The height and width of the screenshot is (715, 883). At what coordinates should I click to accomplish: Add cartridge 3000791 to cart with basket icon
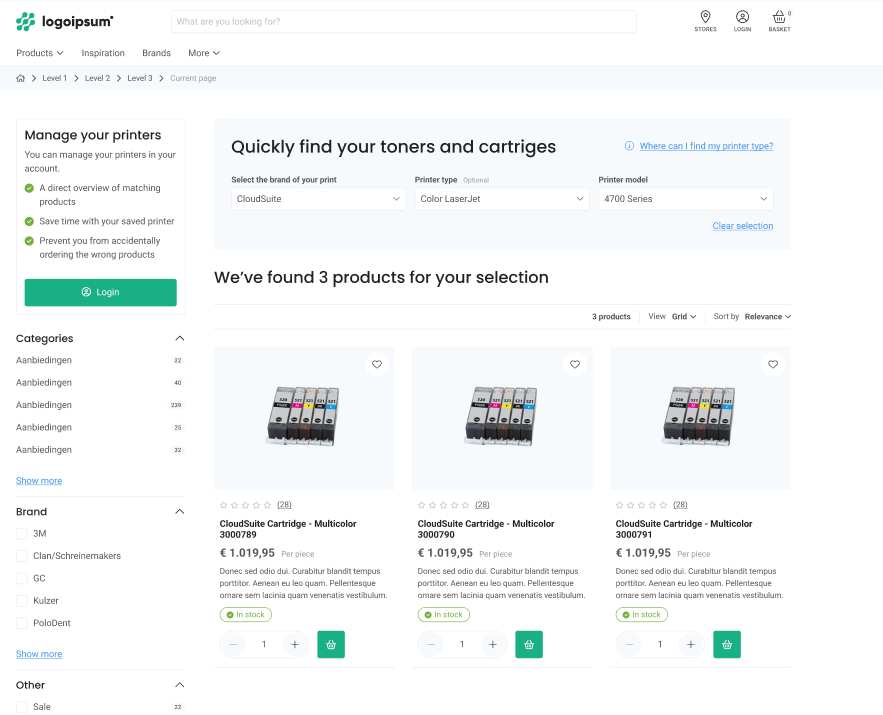click(x=727, y=644)
